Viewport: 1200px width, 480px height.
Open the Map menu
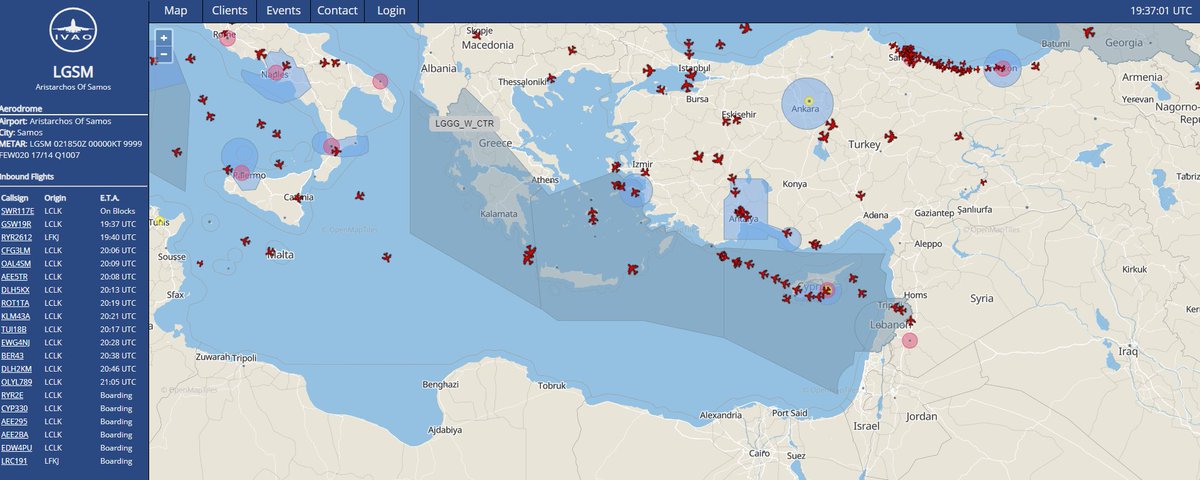[x=175, y=10]
